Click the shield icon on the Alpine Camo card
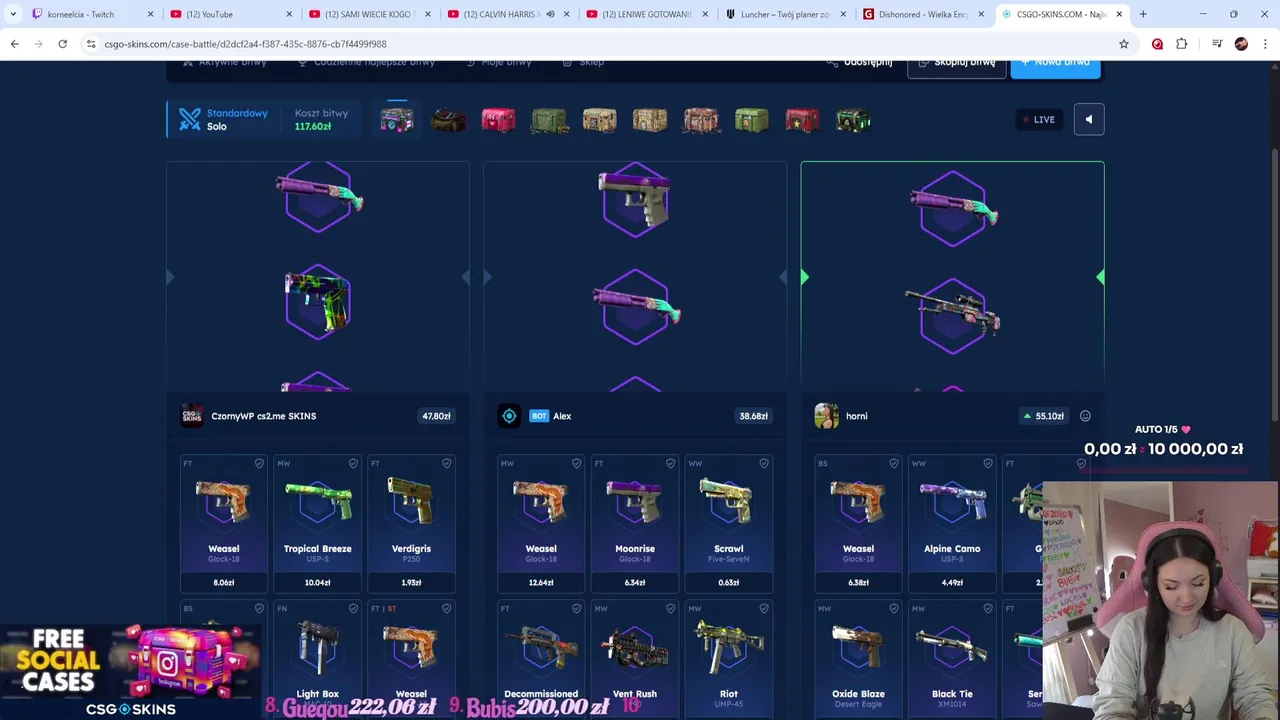Viewport: 1280px width, 720px height. [987, 464]
